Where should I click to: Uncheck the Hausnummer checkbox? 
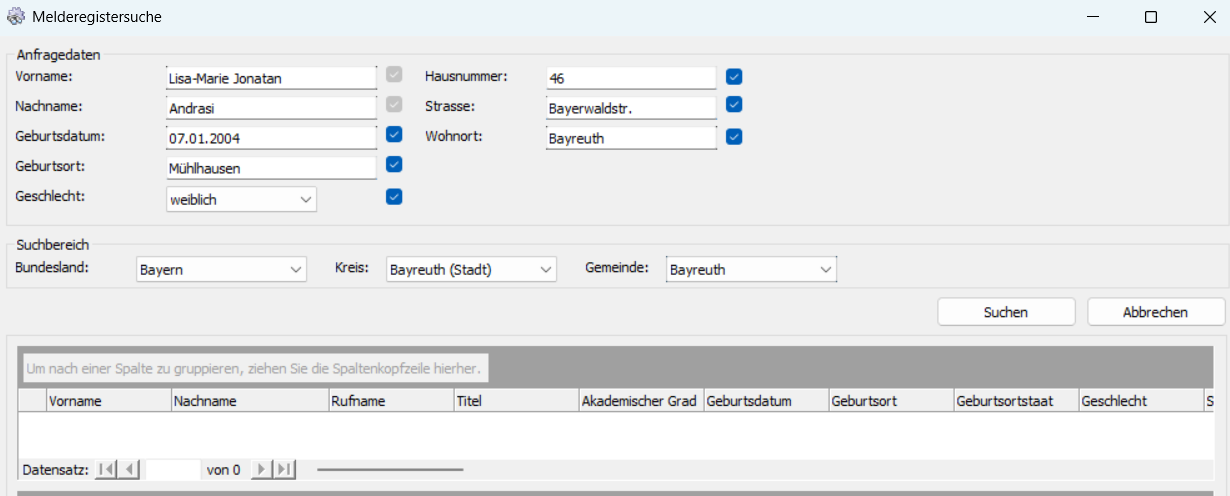pos(734,76)
